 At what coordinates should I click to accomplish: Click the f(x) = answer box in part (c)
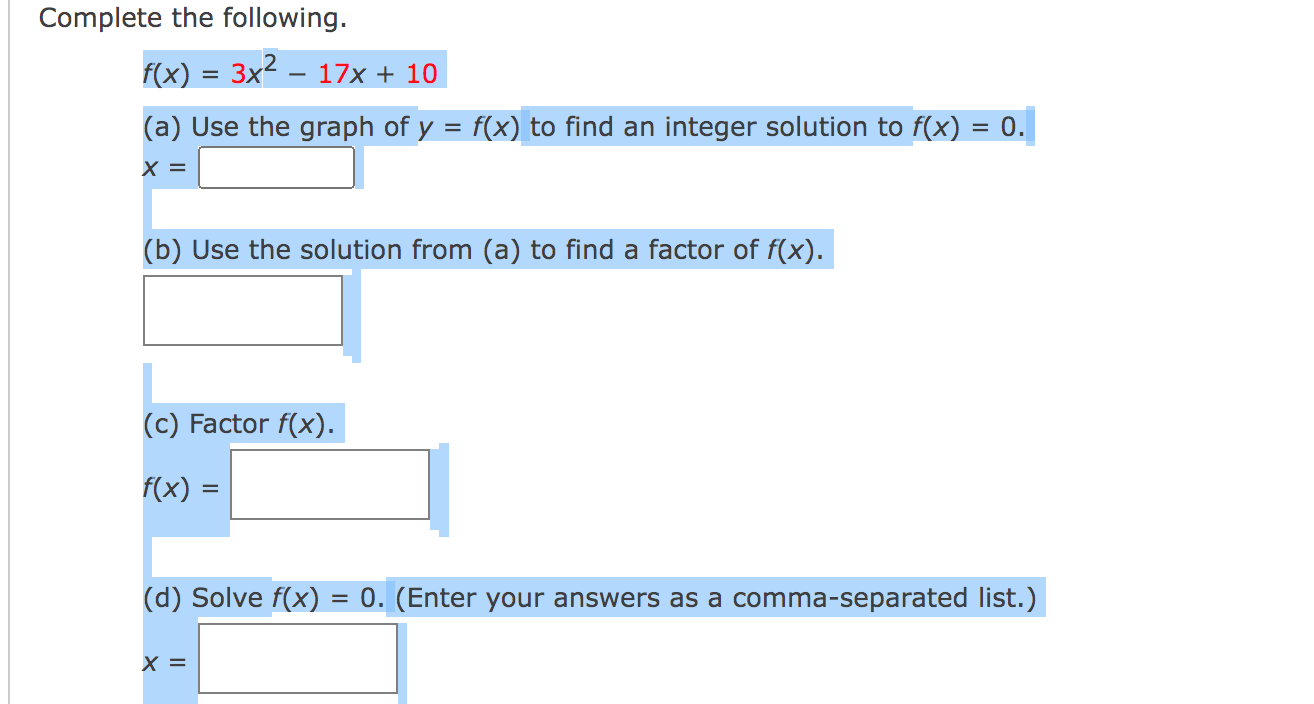330,486
